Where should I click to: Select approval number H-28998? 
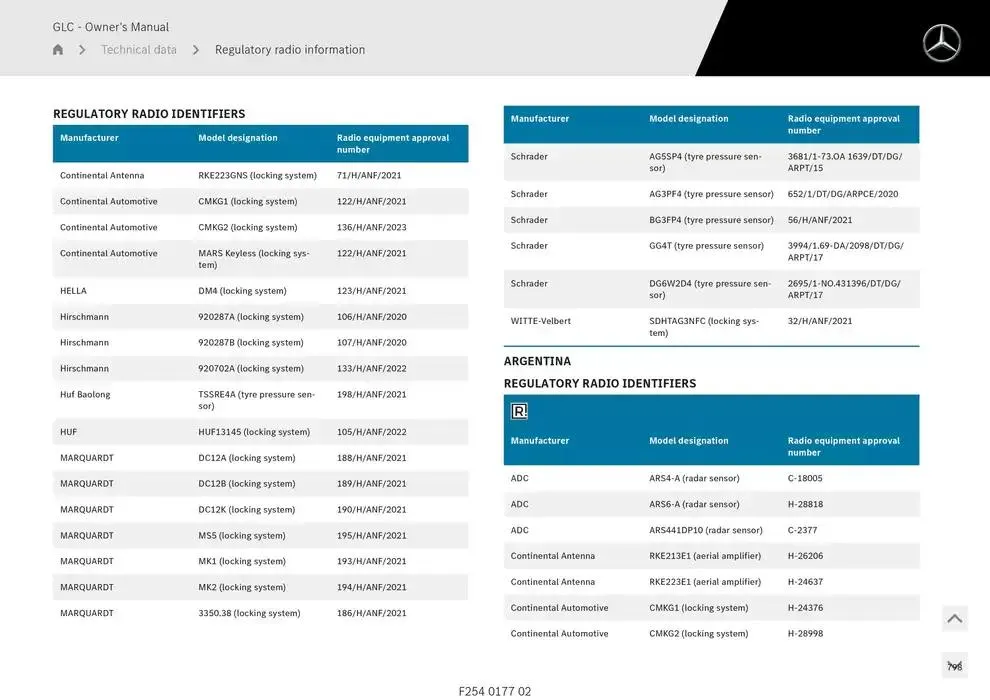click(805, 634)
